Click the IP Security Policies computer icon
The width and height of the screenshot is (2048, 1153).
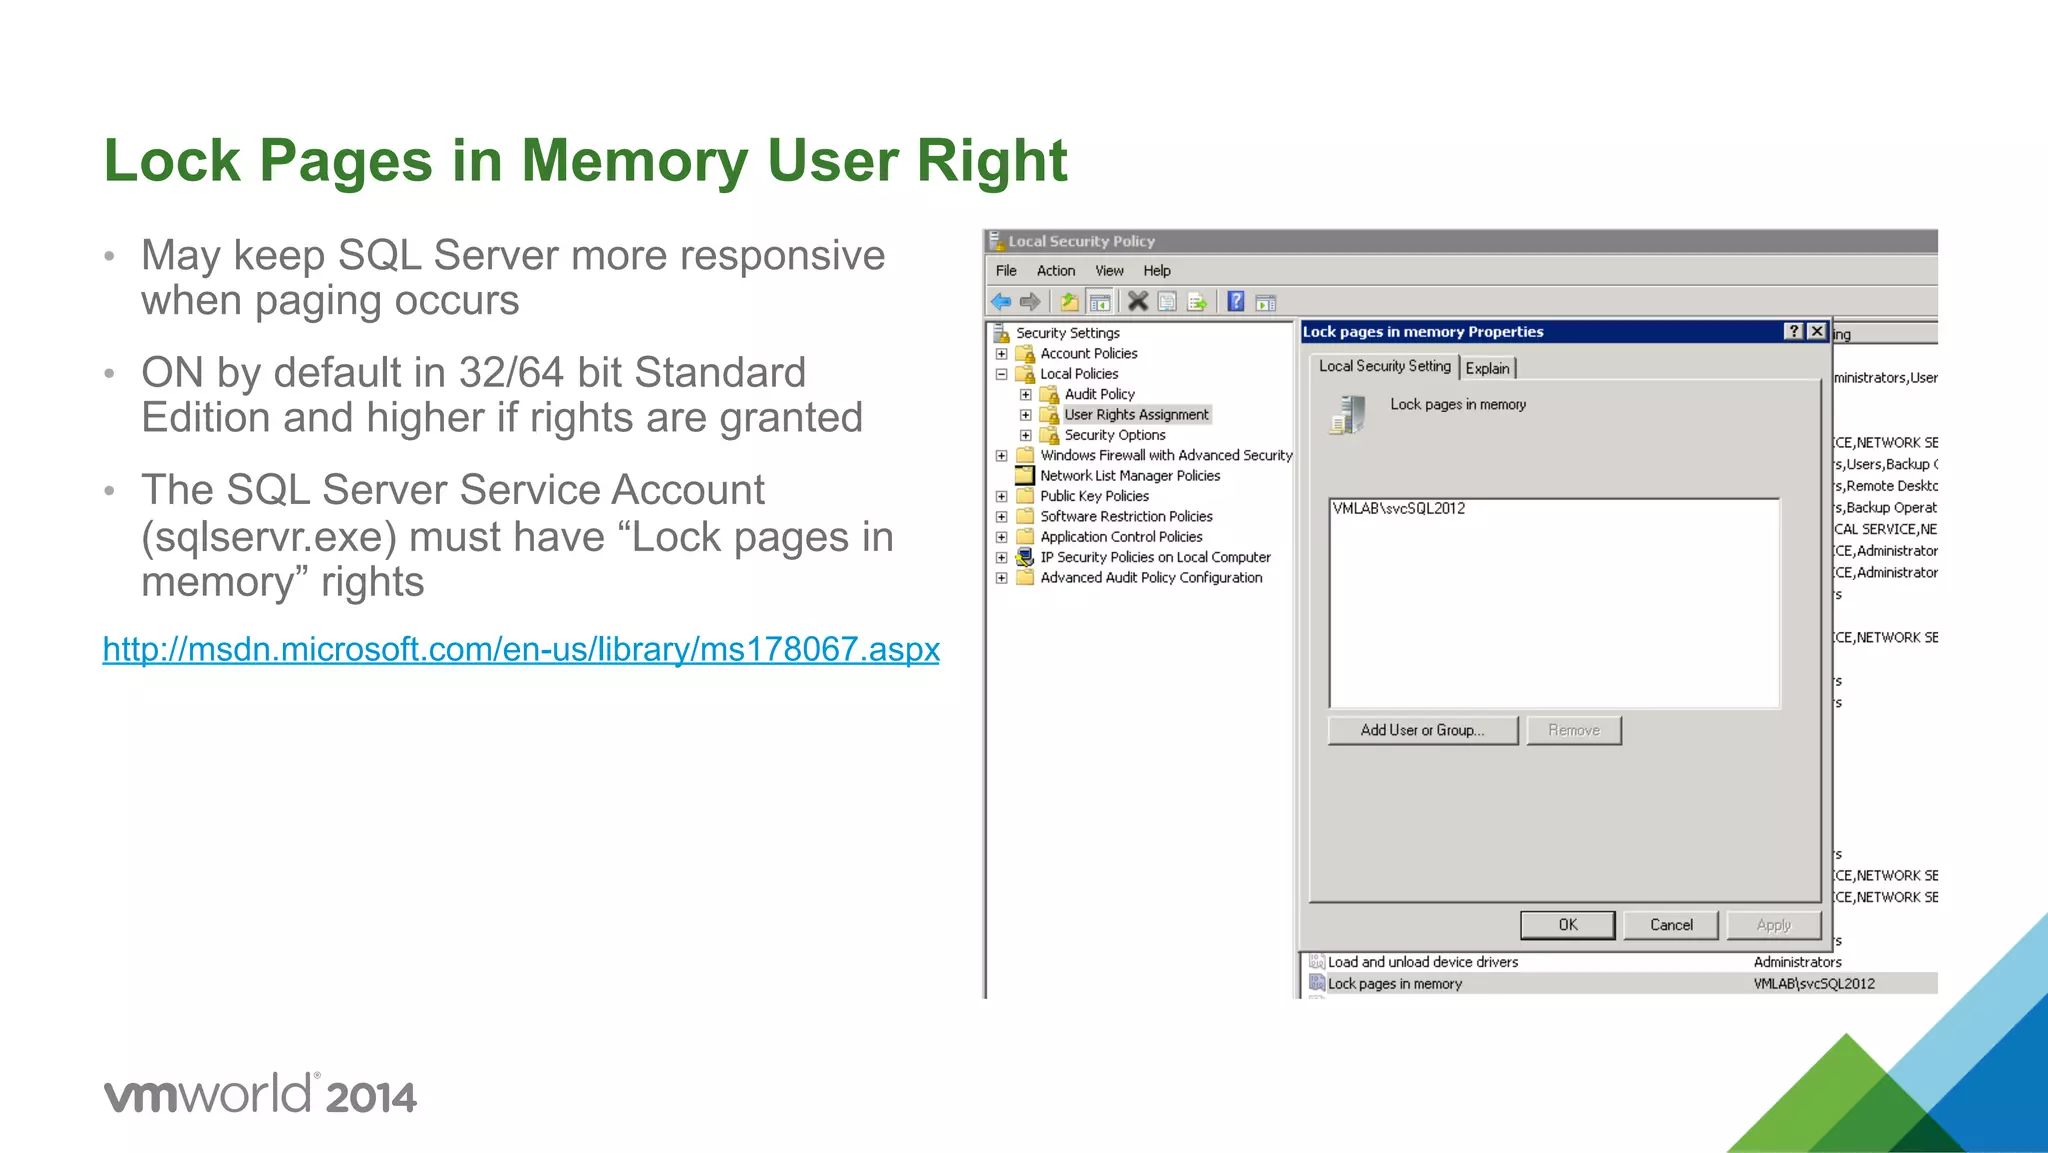(x=1025, y=557)
